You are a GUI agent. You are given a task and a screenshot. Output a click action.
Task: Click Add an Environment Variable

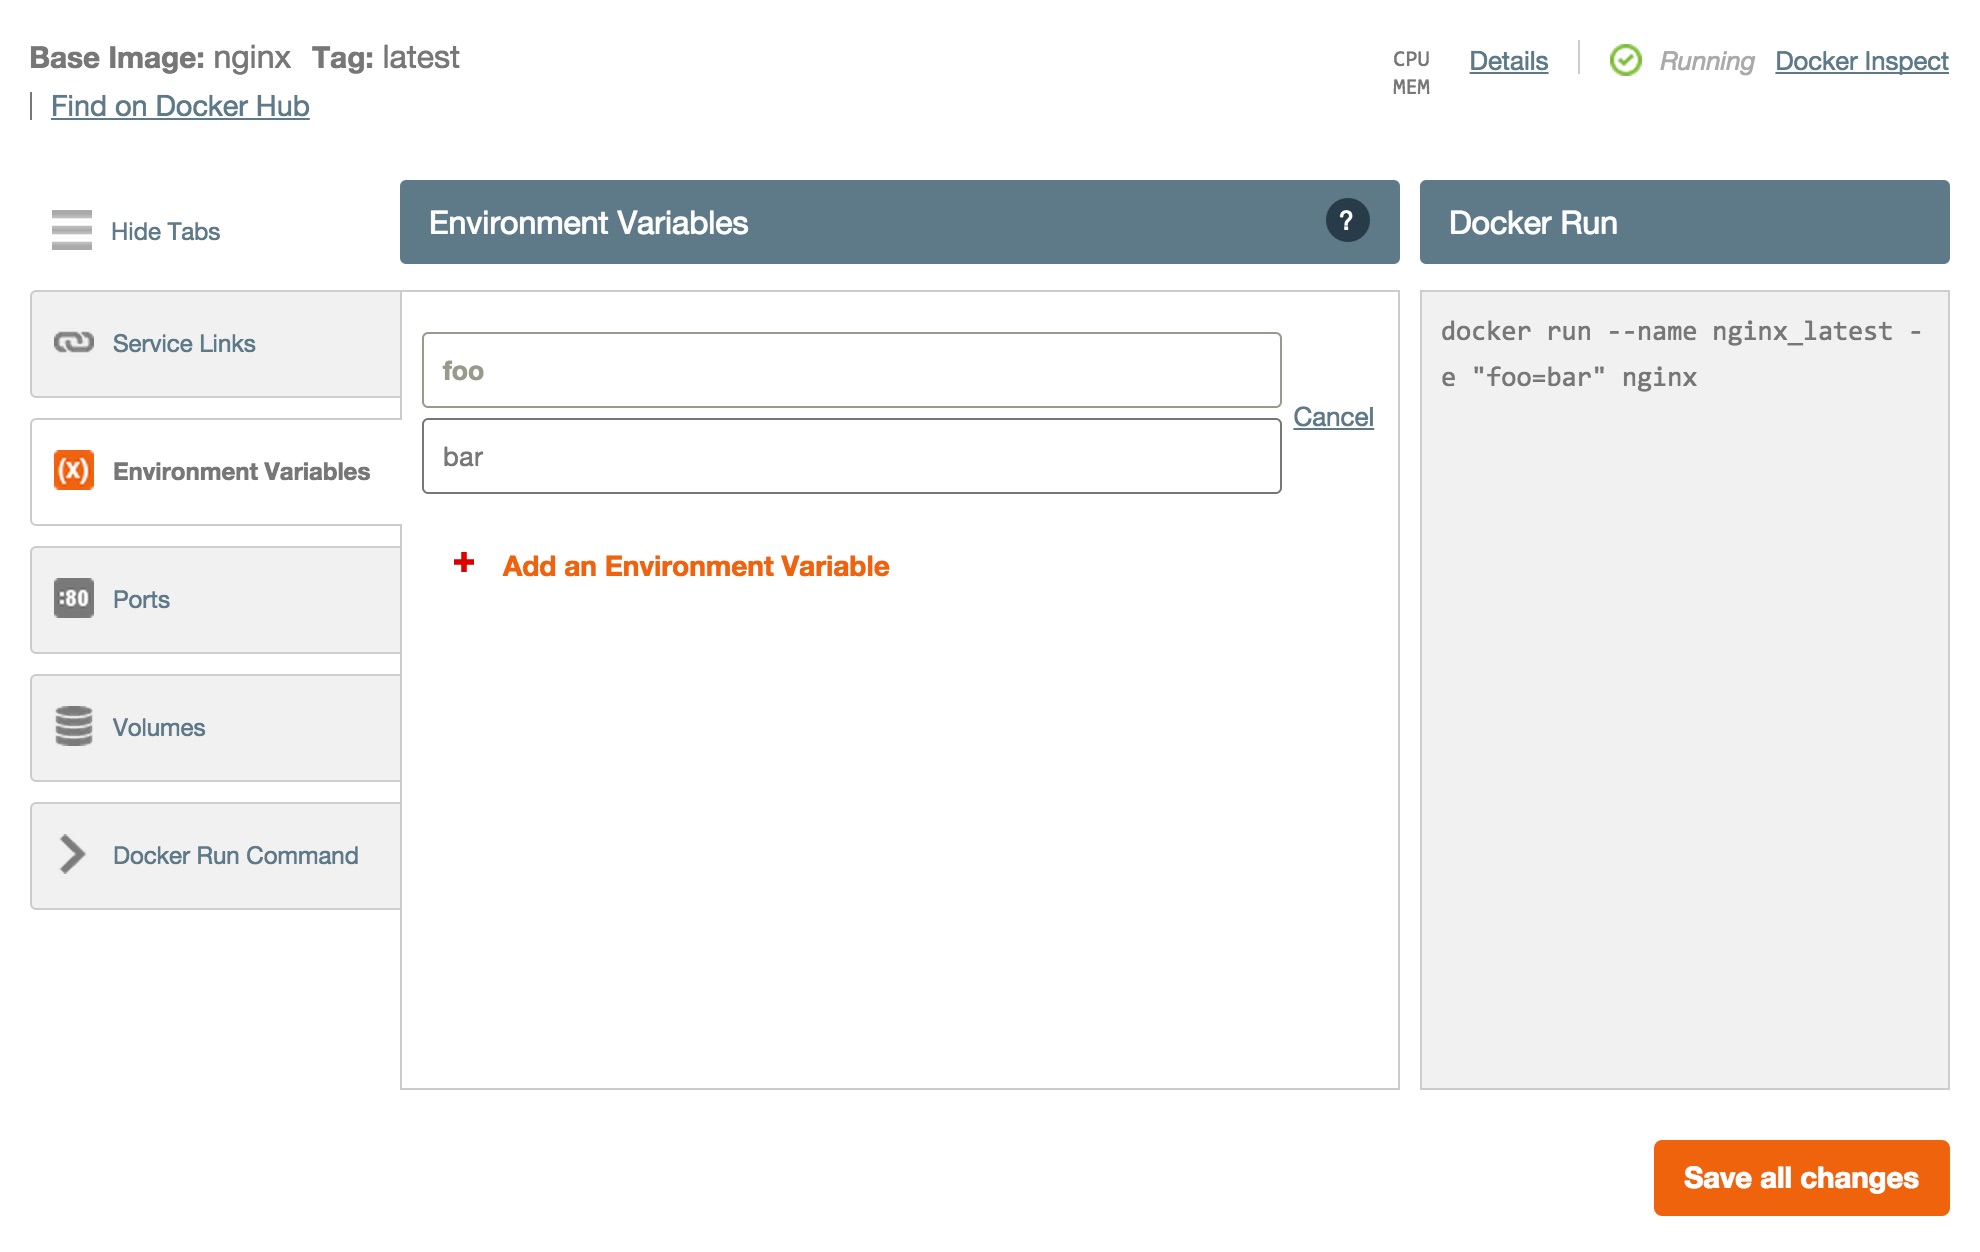695,566
